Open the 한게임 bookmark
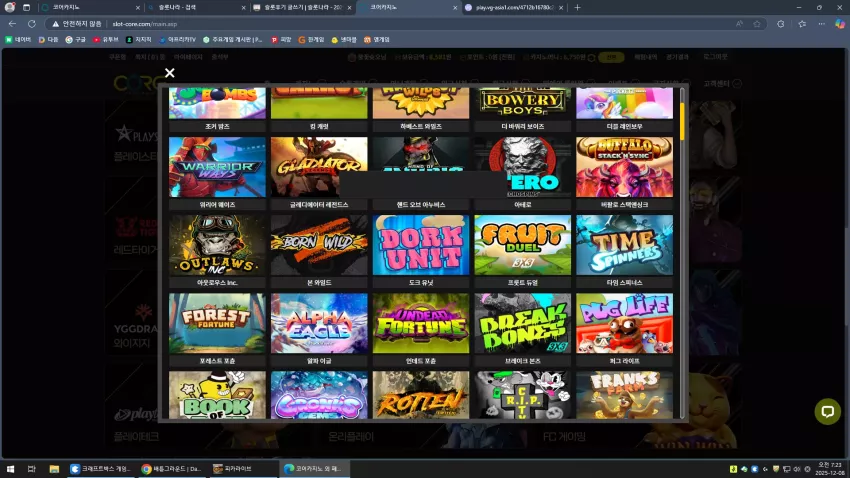850x478 pixels. click(x=311, y=40)
